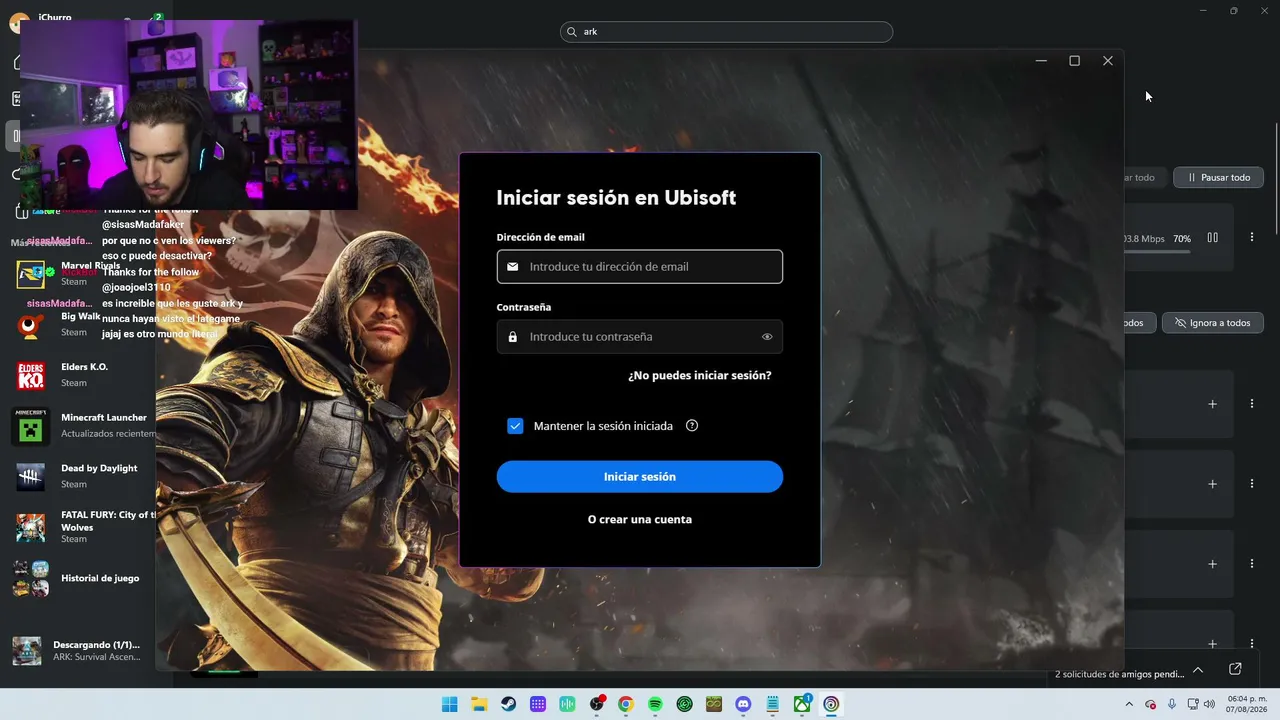The image size is (1280, 720).
Task: Open Google Chrome from the taskbar
Action: [x=626, y=704]
